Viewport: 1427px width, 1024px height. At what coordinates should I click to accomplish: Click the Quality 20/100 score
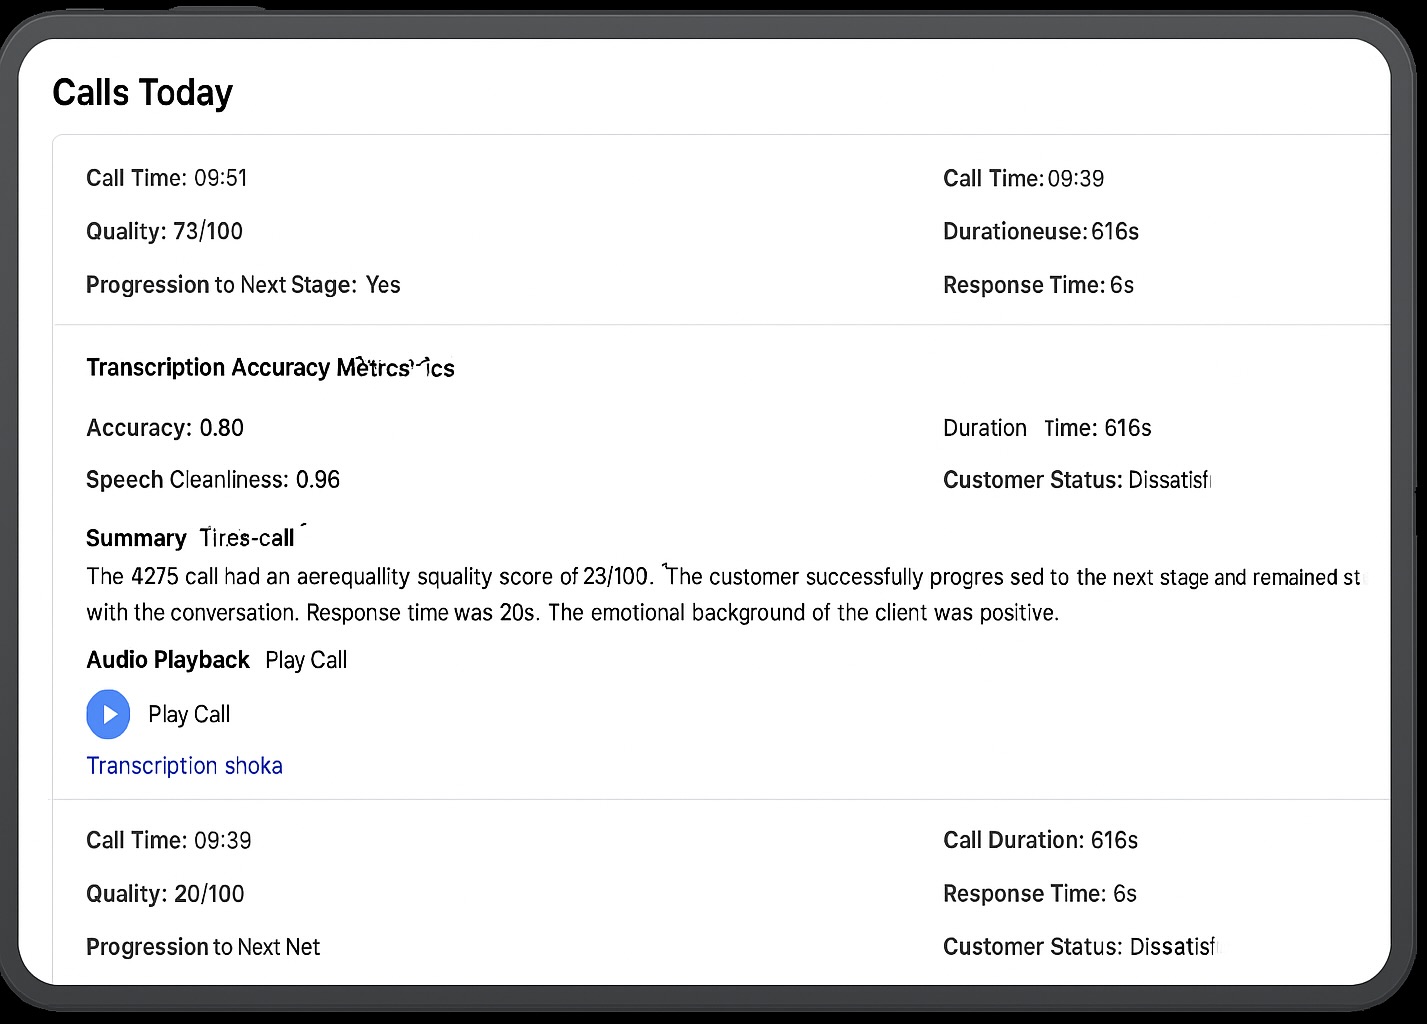point(165,894)
